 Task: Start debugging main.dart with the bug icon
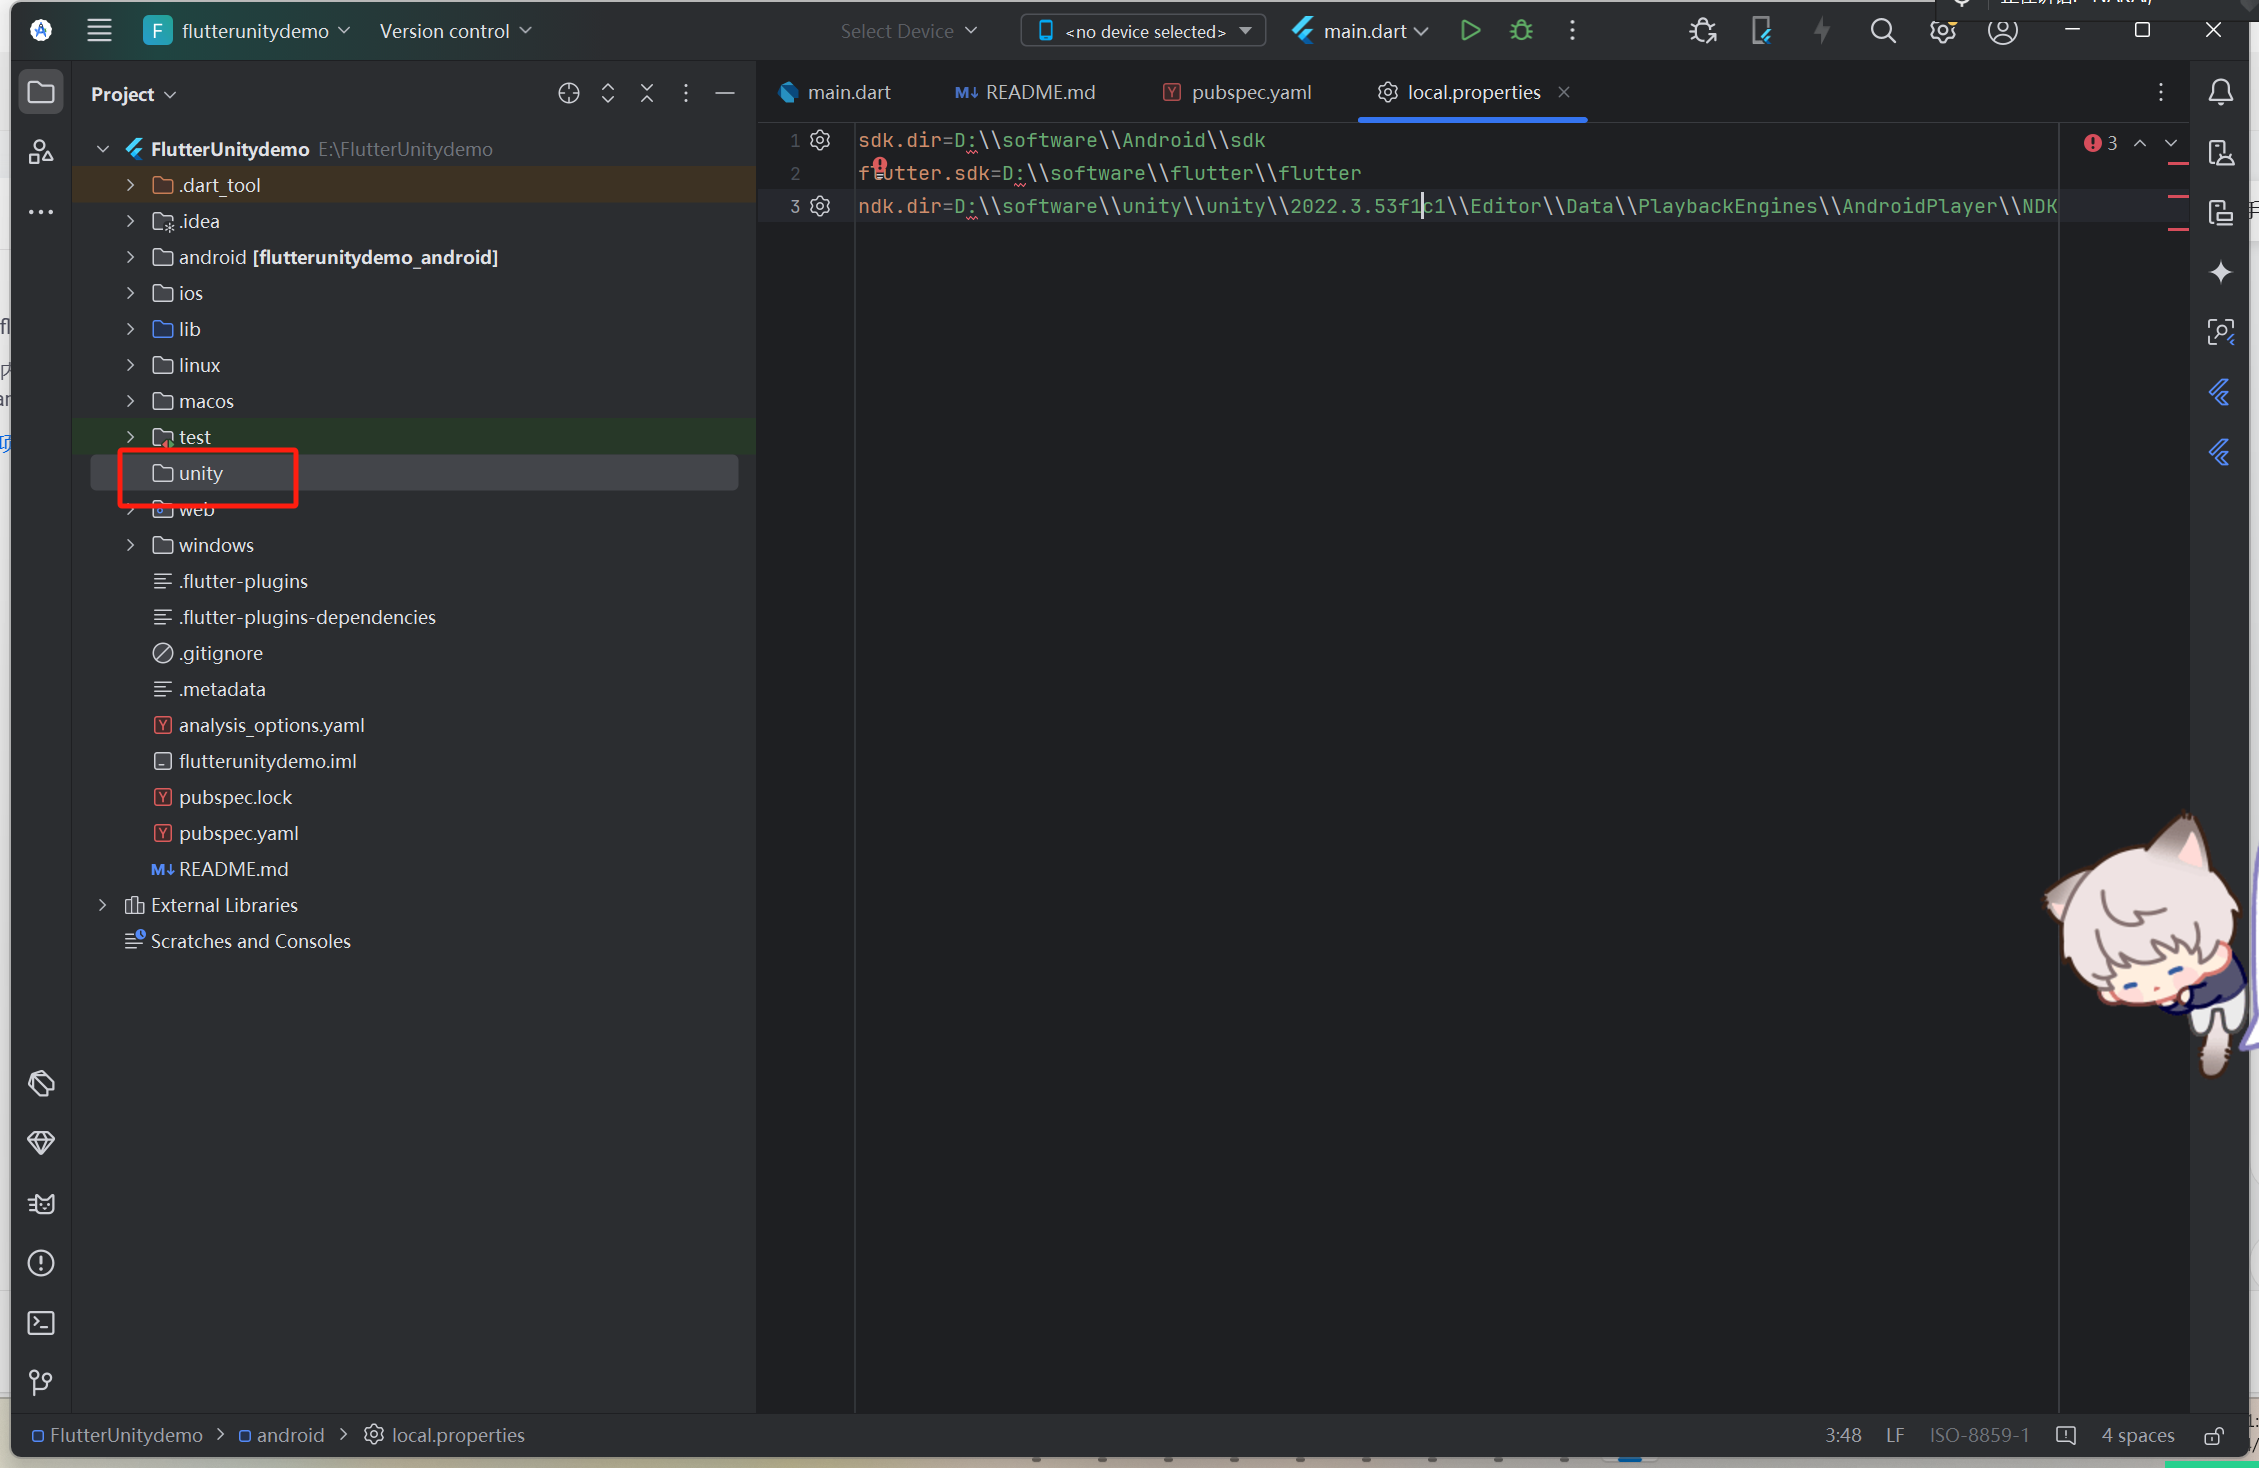click(1520, 30)
